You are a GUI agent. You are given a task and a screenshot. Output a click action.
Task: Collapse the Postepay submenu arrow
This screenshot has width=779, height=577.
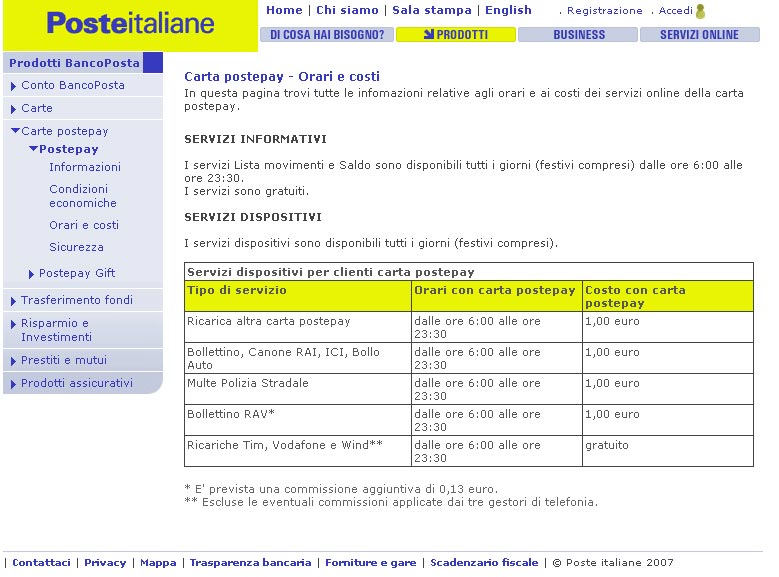(x=33, y=149)
